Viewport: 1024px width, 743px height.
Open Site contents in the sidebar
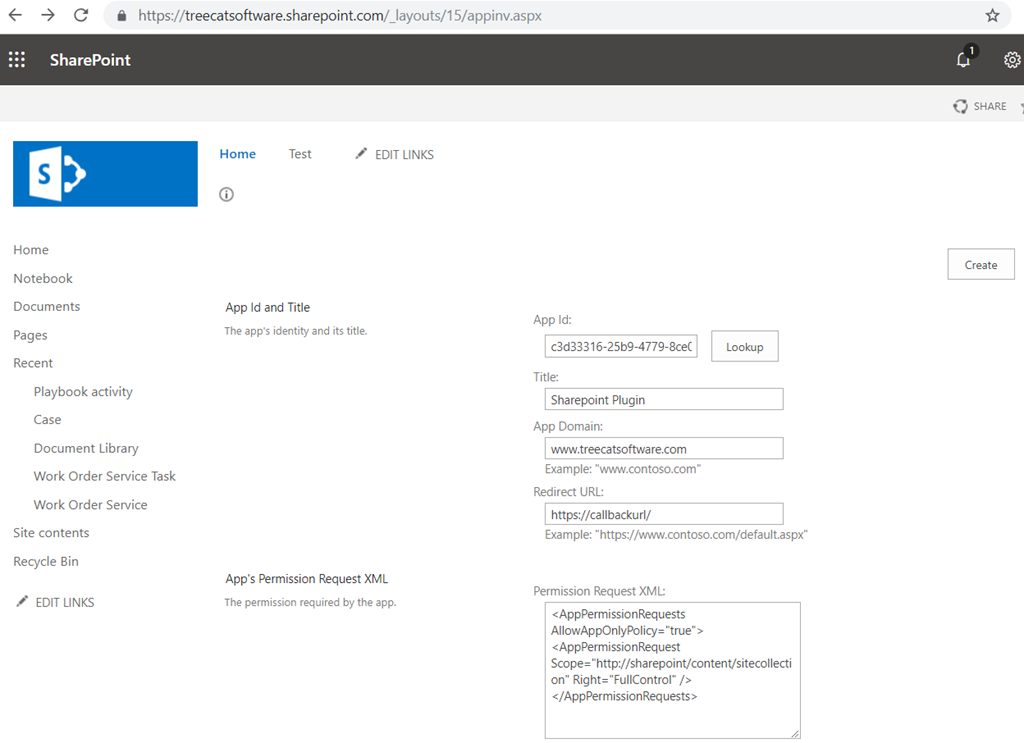tap(51, 533)
